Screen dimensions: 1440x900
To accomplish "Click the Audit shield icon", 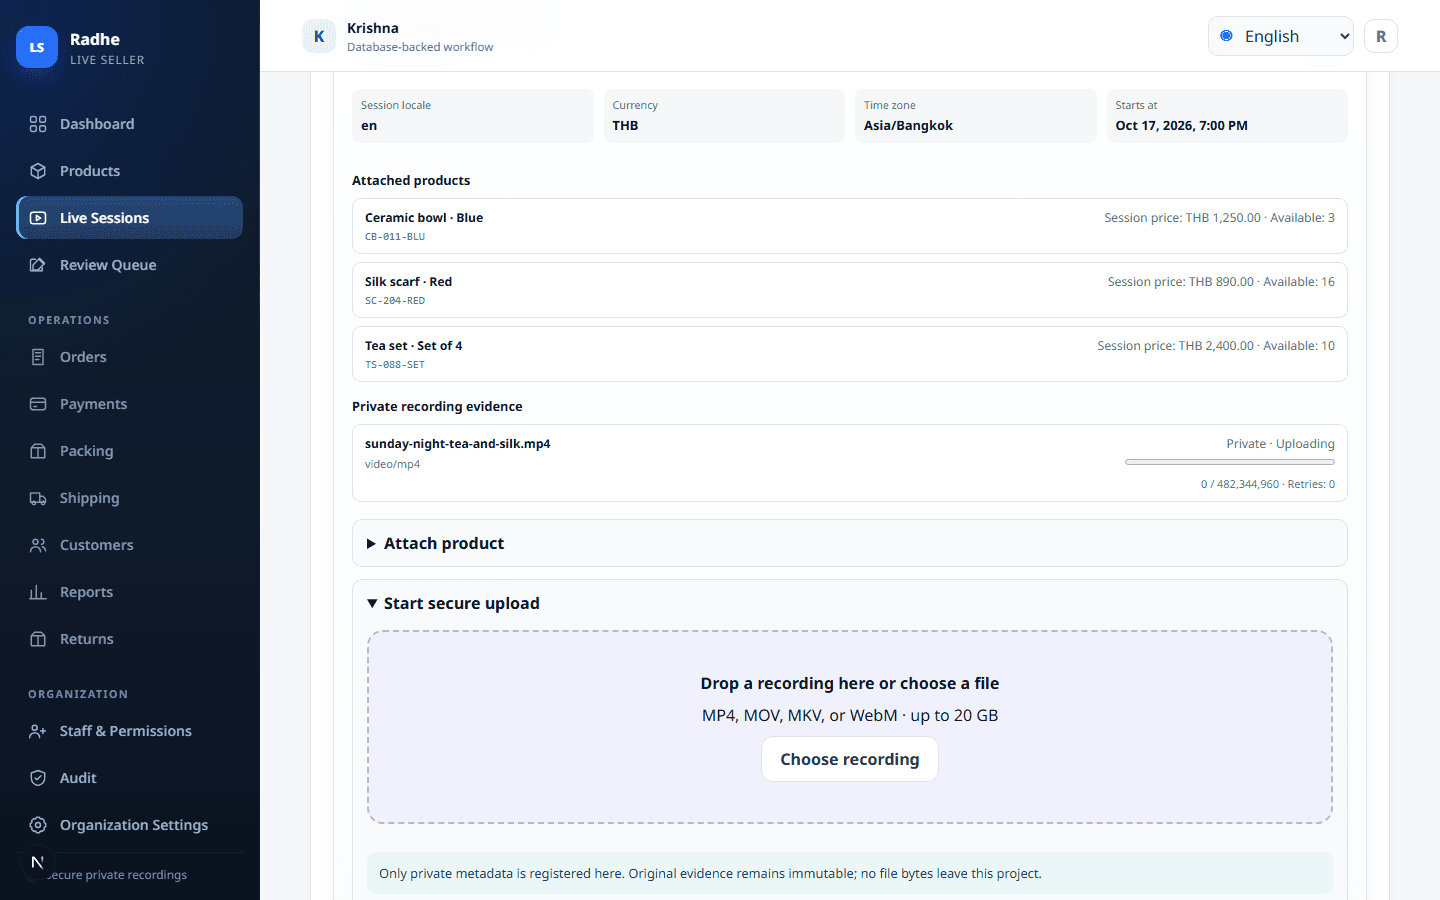I will [x=38, y=778].
